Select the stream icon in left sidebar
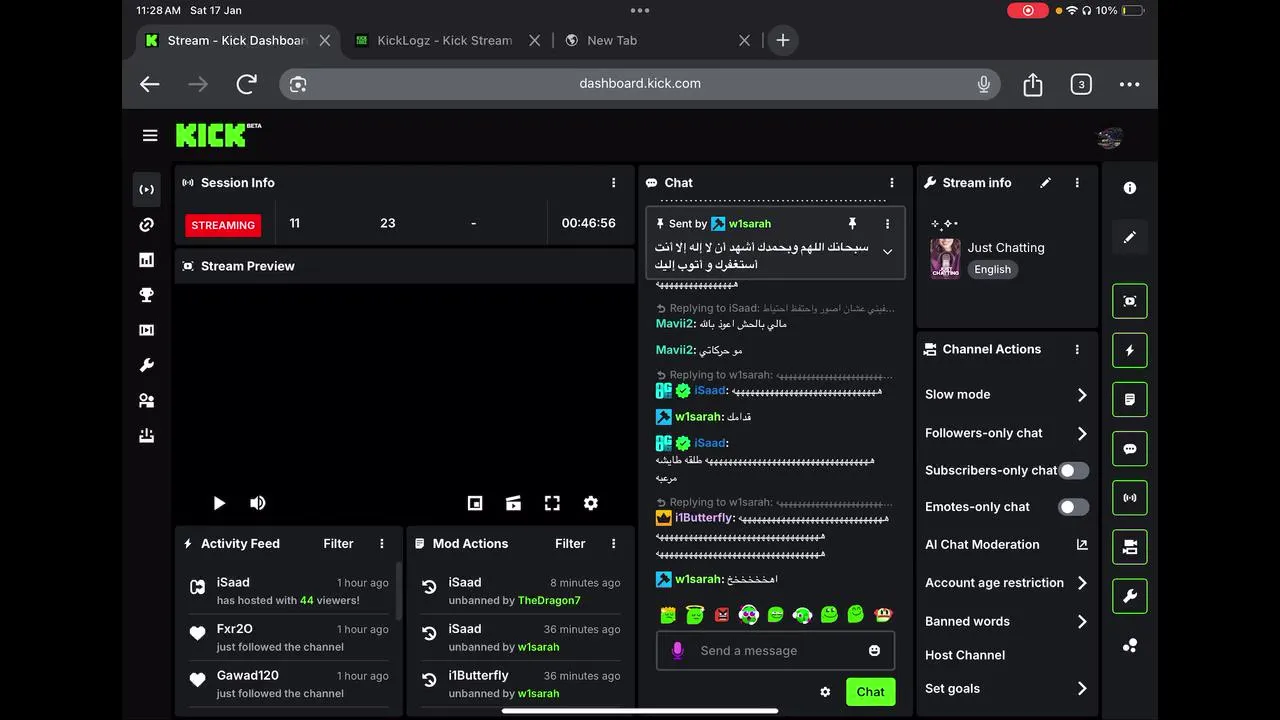This screenshot has width=1280, height=720. click(147, 189)
